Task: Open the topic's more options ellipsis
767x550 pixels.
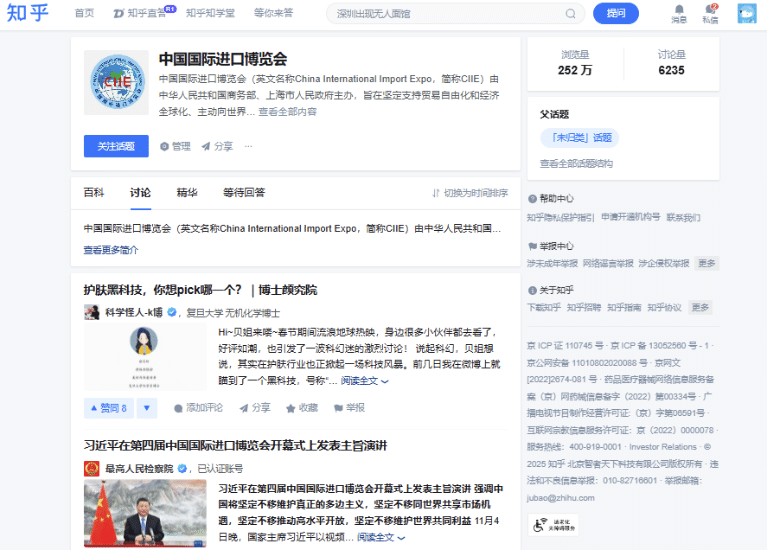Action: (248, 146)
